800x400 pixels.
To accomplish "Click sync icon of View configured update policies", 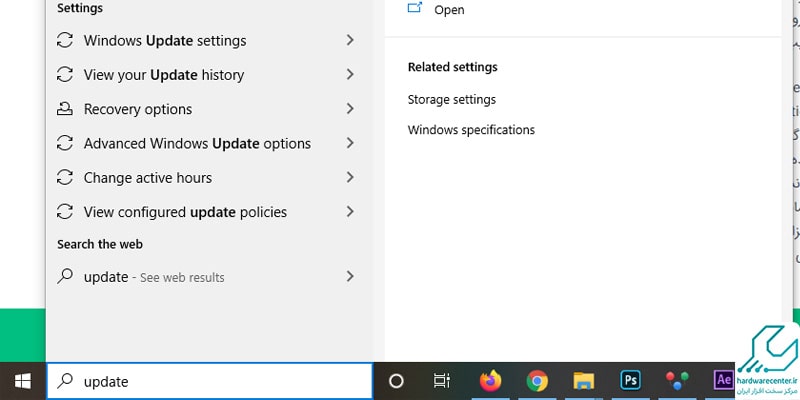I will (65, 212).
